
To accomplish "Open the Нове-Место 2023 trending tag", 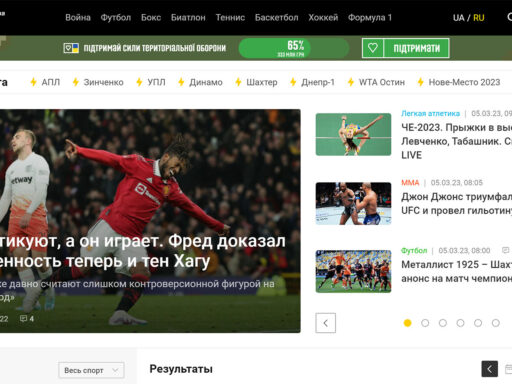I will pyautogui.click(x=464, y=82).
